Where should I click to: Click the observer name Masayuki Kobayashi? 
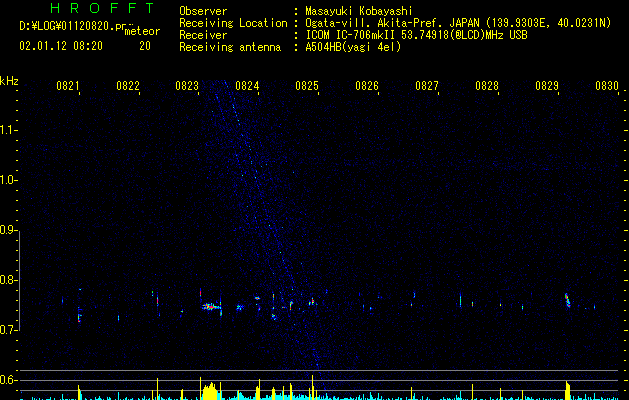(x=359, y=11)
